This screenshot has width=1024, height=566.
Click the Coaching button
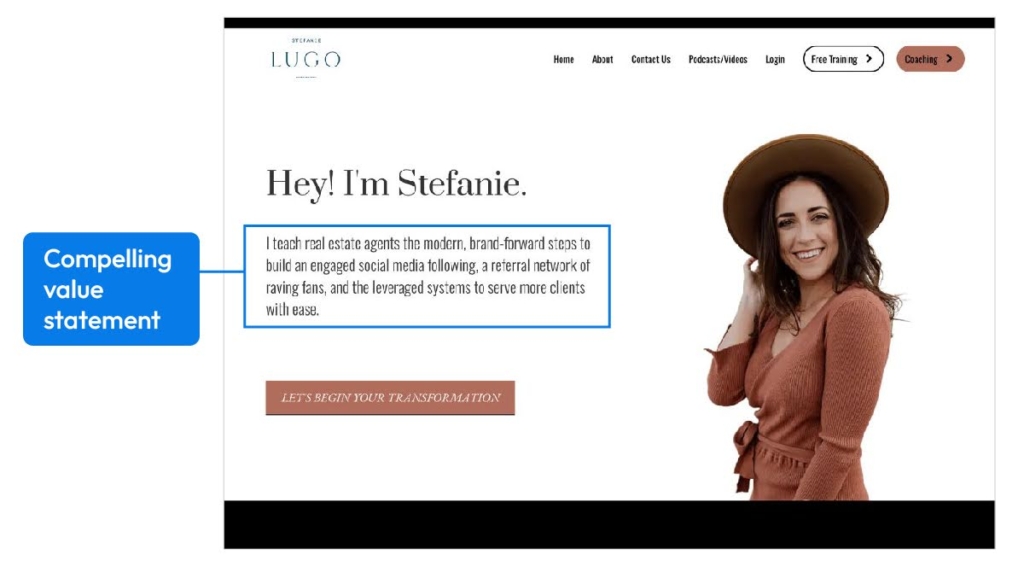pos(930,59)
